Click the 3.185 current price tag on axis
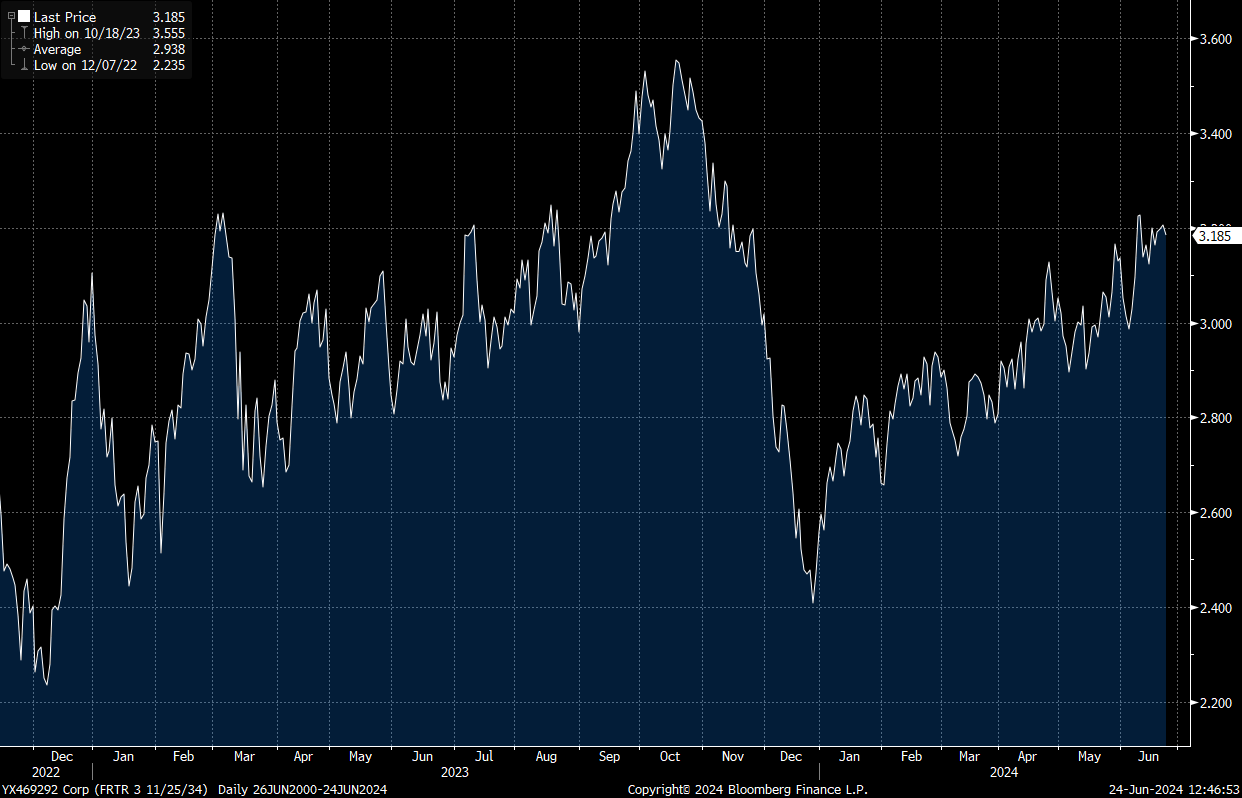Viewport: 1242px width, 798px height. (1215, 236)
